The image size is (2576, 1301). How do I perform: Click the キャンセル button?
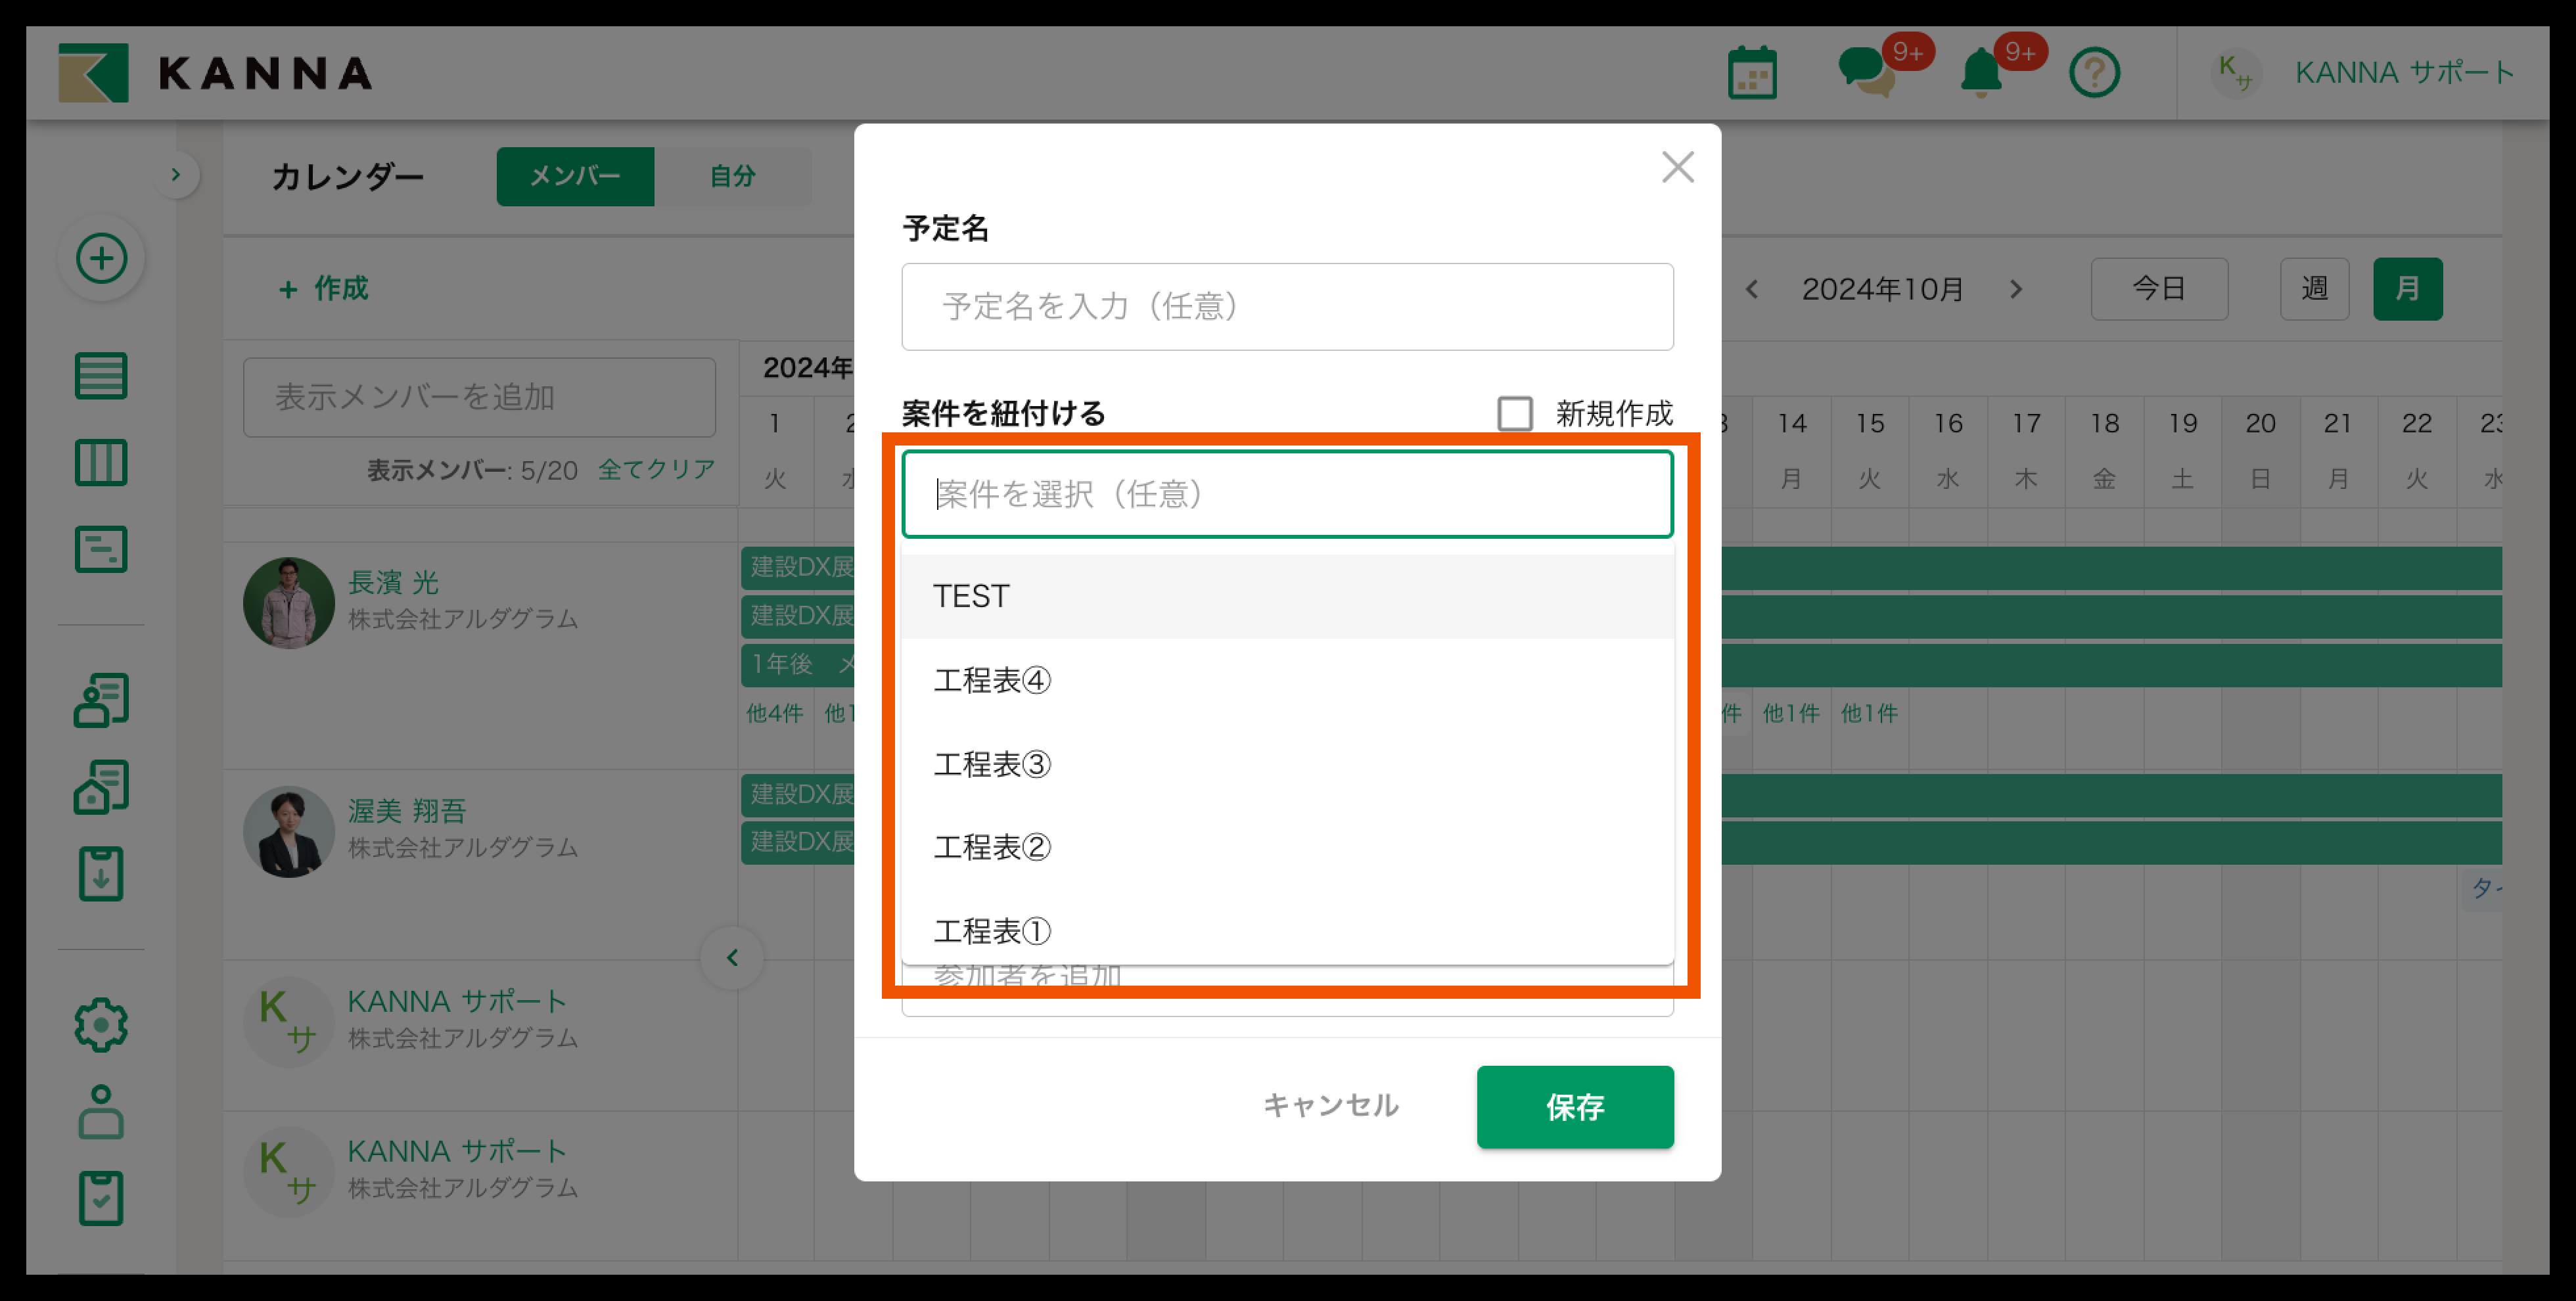click(x=1330, y=1105)
